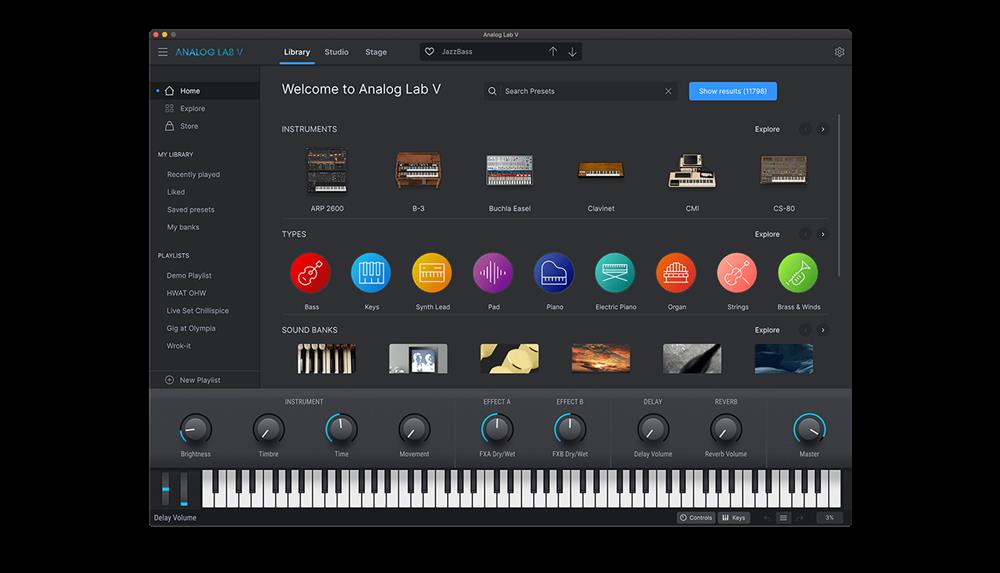Toggle the Keys keyboard button

click(x=733, y=517)
